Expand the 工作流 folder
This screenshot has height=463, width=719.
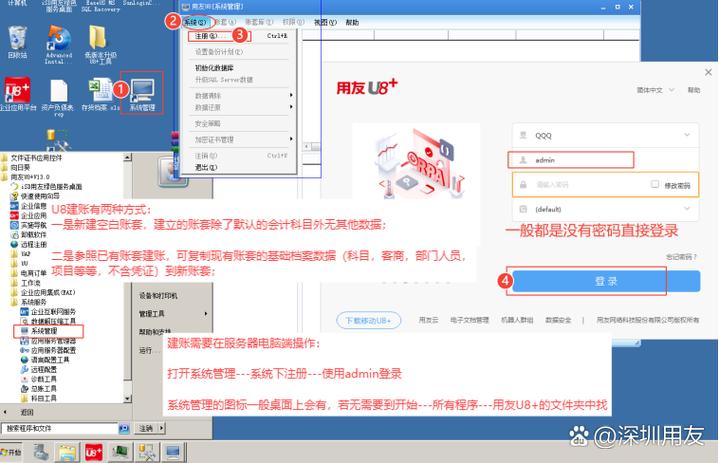coord(26,283)
